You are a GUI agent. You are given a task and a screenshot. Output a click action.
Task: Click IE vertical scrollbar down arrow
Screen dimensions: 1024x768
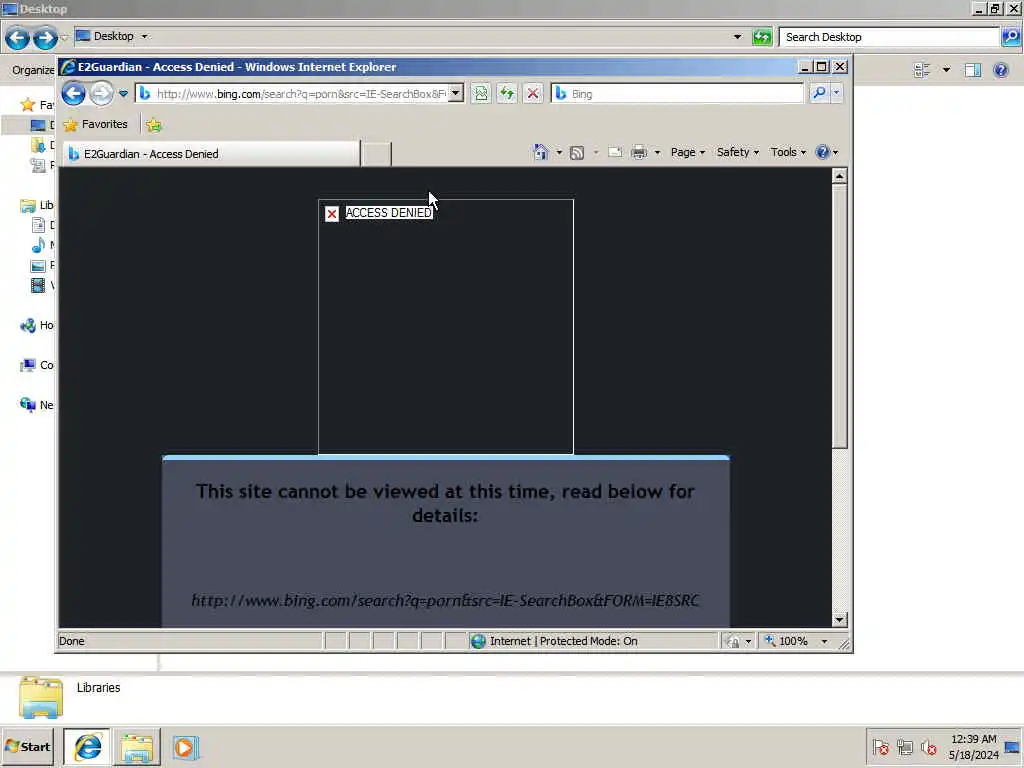point(840,619)
